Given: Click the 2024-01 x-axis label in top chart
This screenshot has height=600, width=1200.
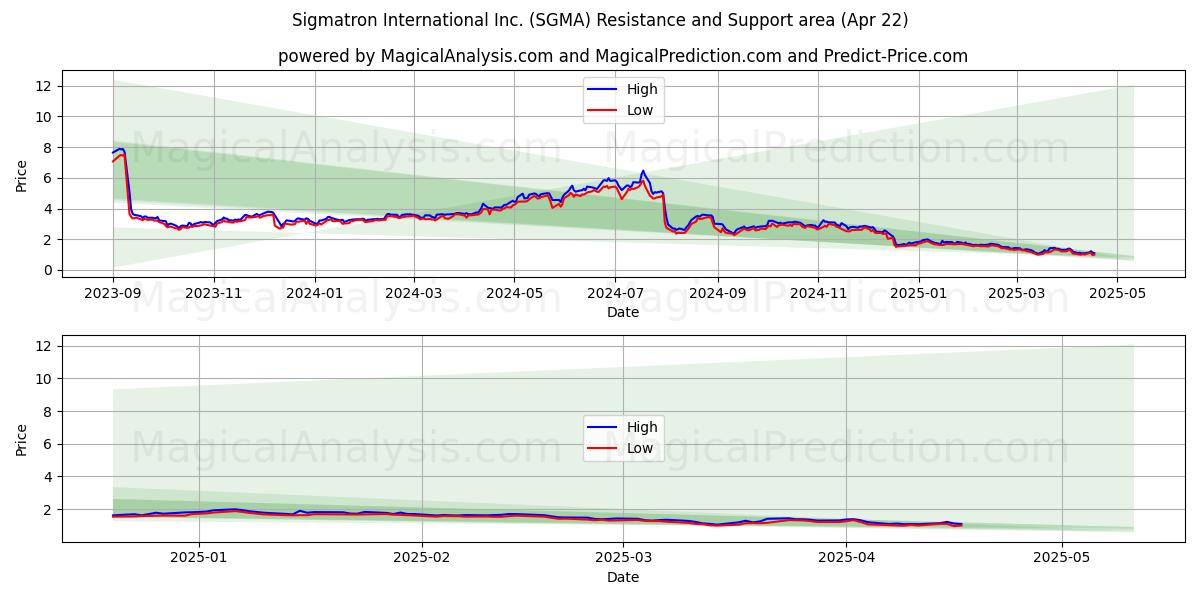Looking at the screenshot, I should (315, 294).
